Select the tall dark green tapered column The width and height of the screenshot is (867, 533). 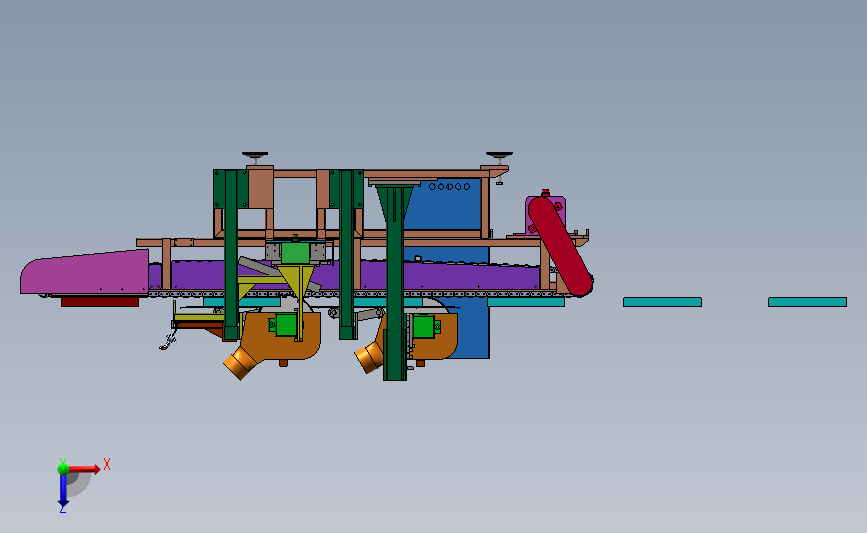pyautogui.click(x=395, y=282)
